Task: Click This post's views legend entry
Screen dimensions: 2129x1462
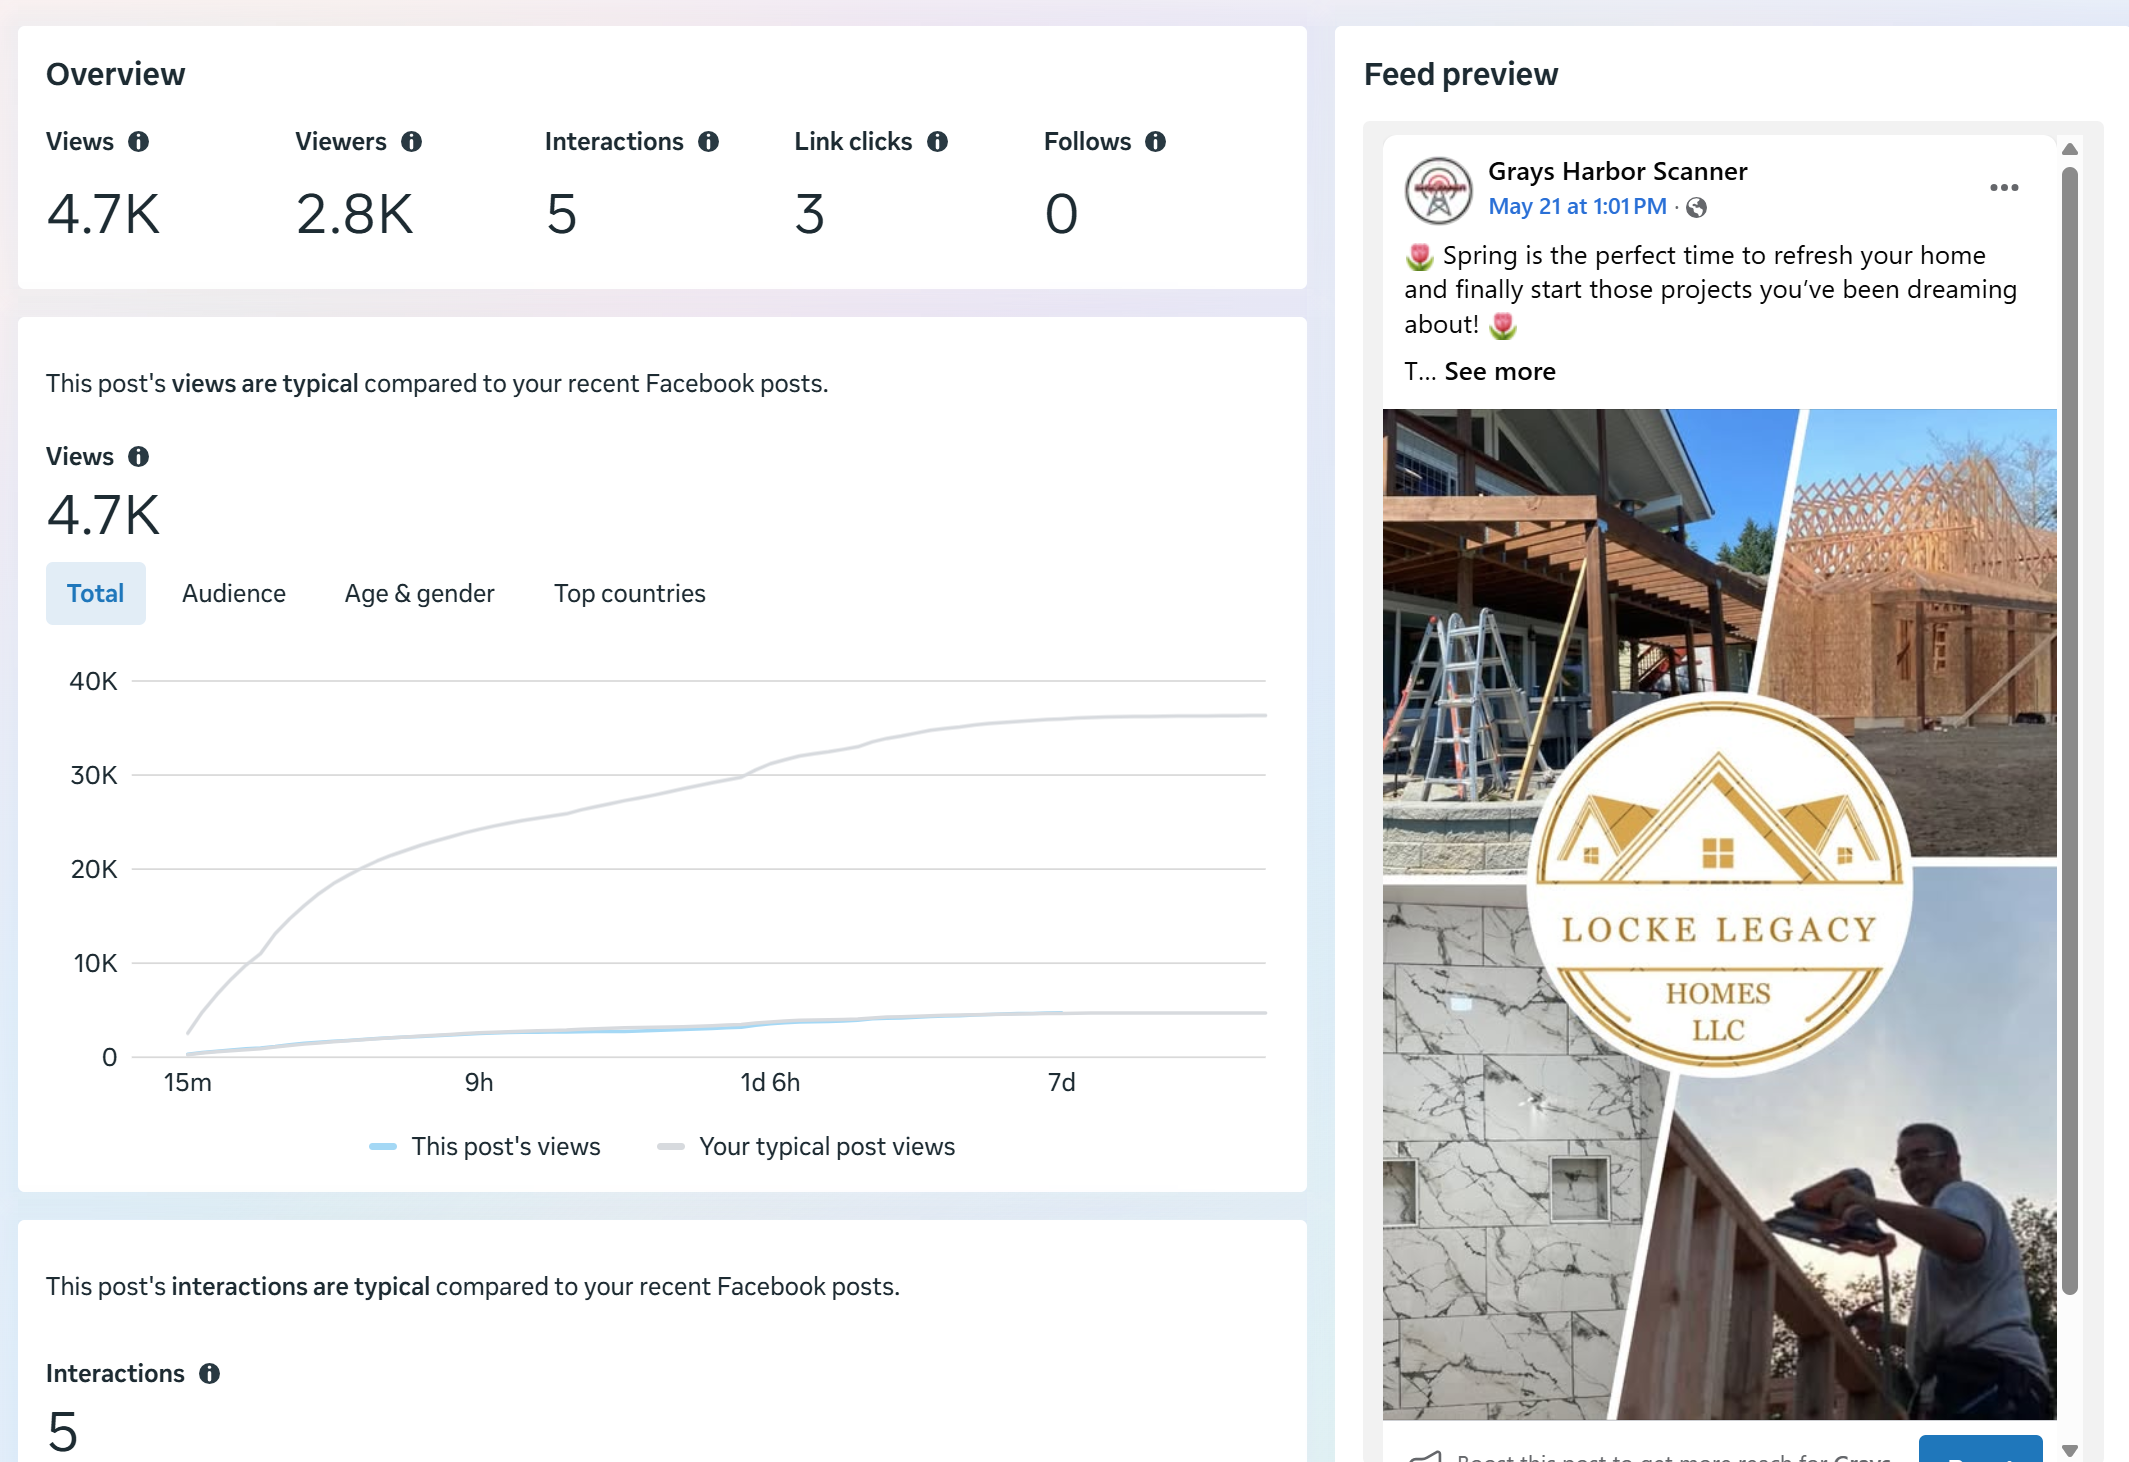Action: click(485, 1147)
